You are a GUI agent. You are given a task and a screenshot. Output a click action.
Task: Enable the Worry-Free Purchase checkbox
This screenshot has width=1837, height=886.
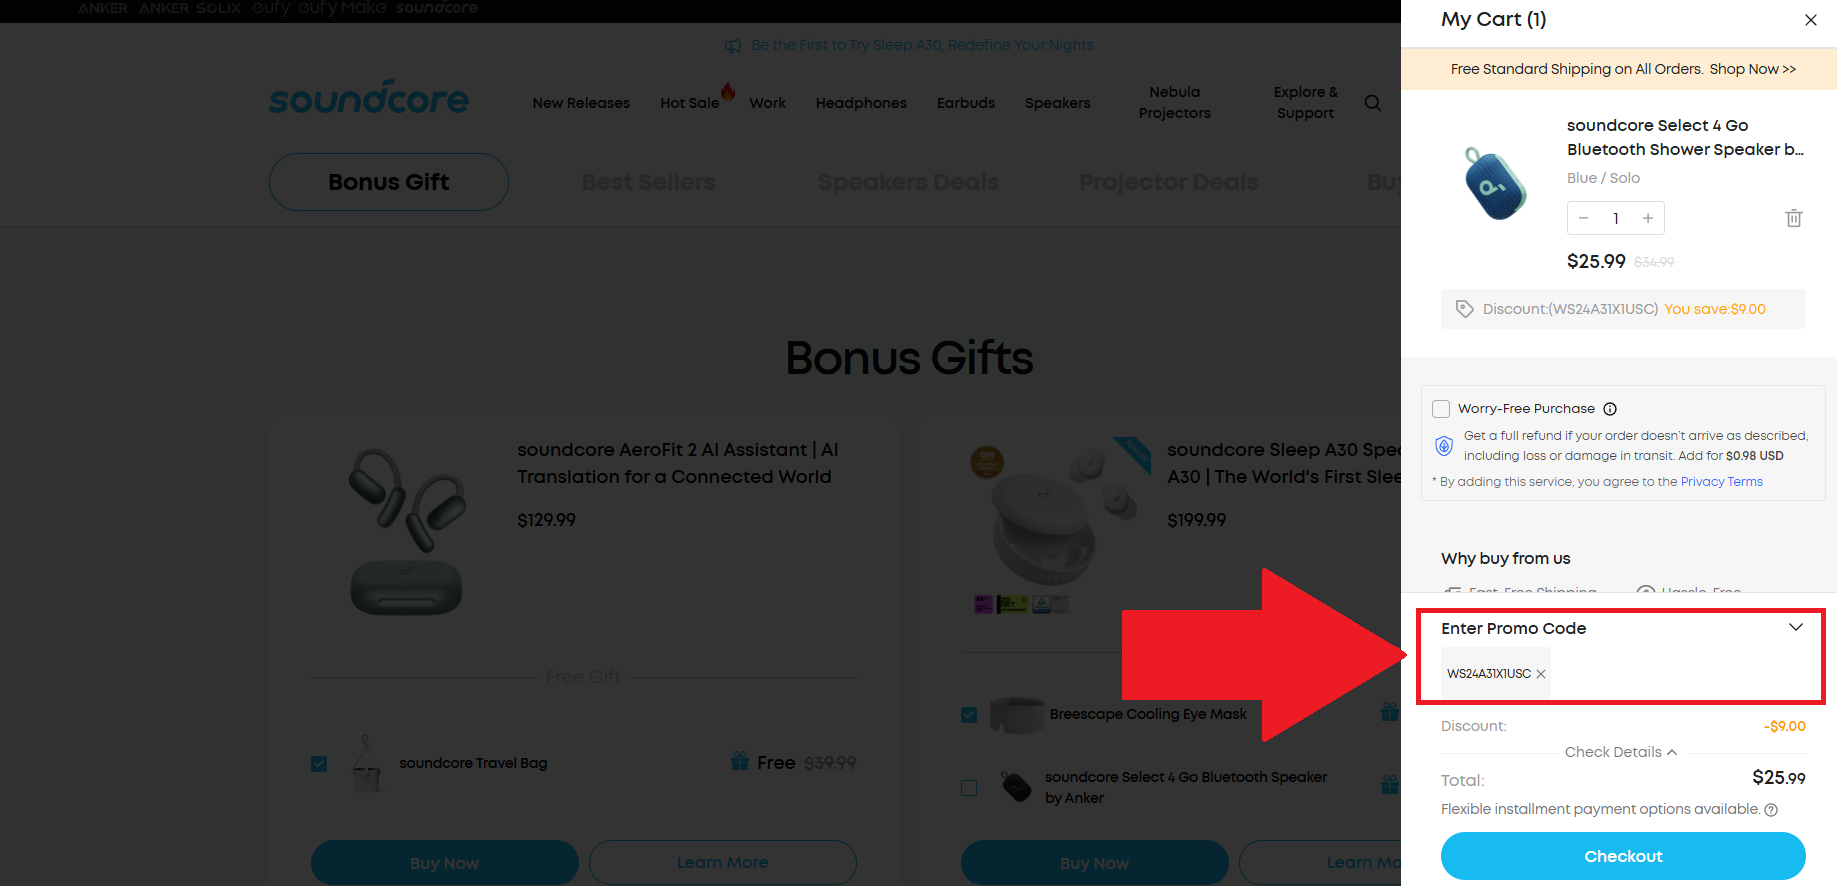pos(1441,409)
